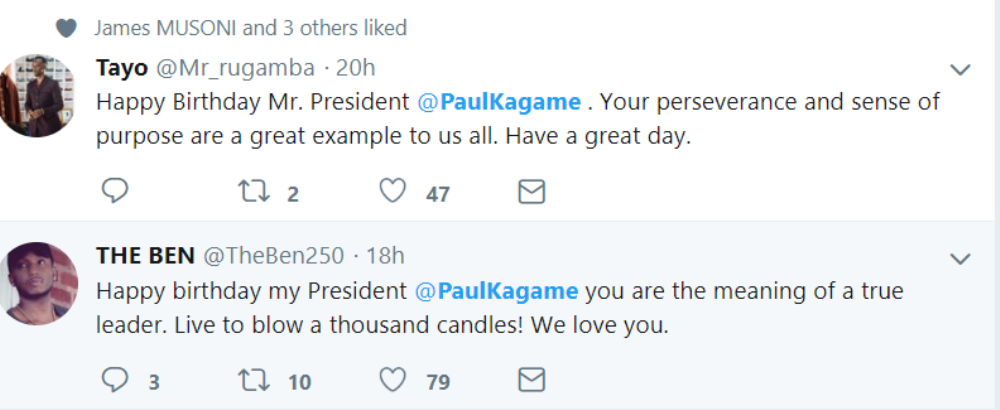Like Tayo's tweet with heart icon

[393, 191]
